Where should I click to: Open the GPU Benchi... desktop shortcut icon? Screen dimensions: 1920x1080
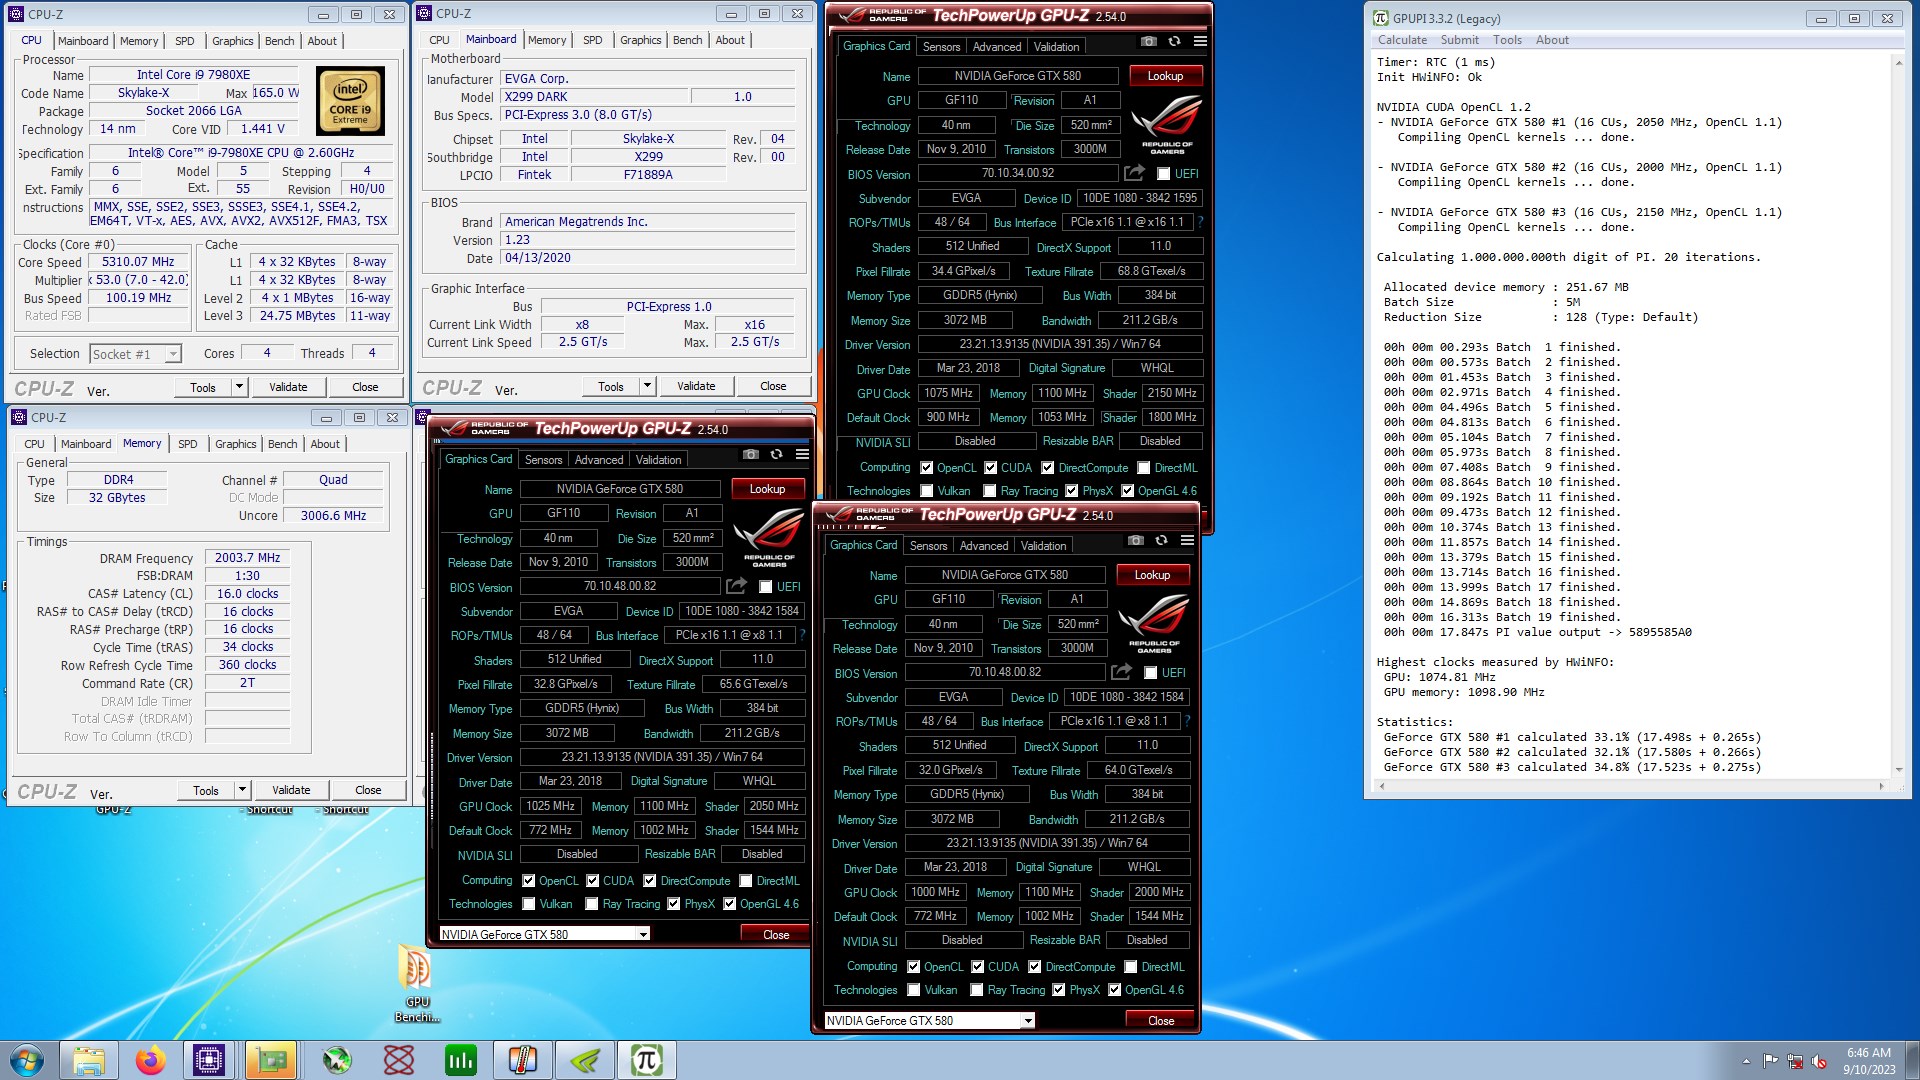pyautogui.click(x=416, y=982)
